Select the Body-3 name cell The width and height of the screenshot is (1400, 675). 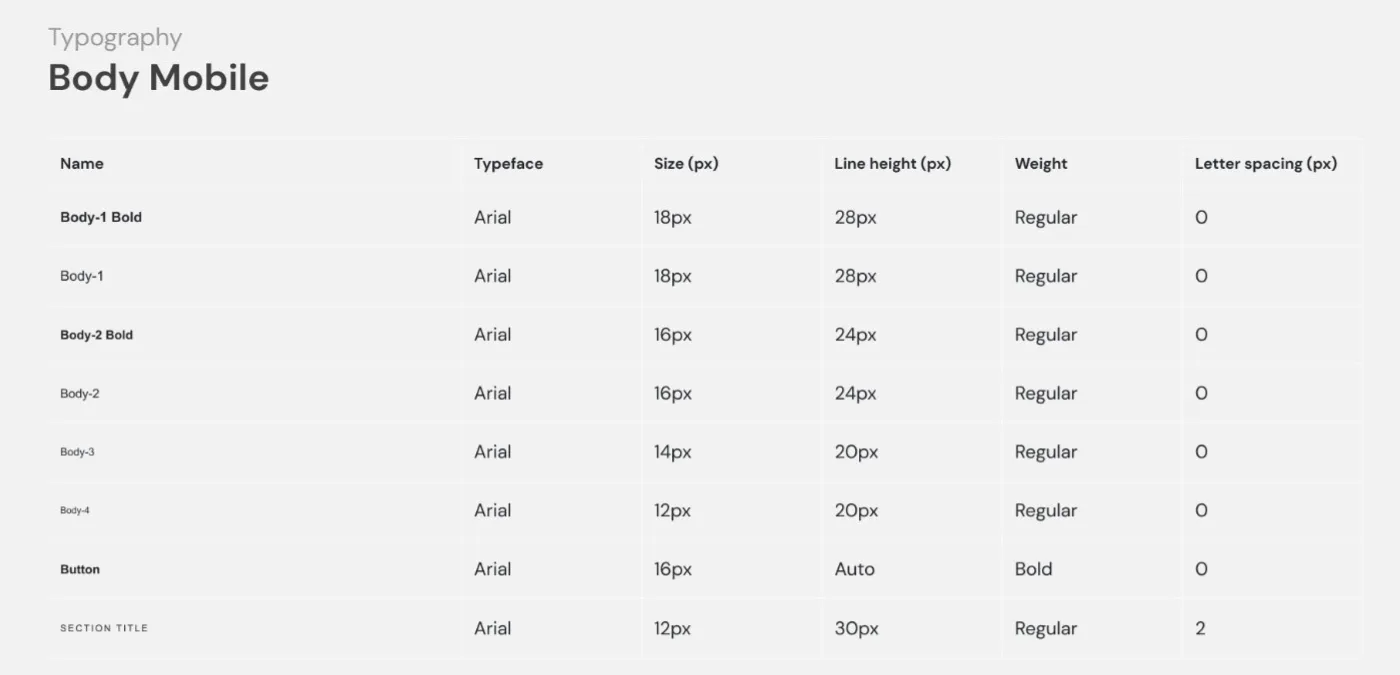click(x=77, y=452)
